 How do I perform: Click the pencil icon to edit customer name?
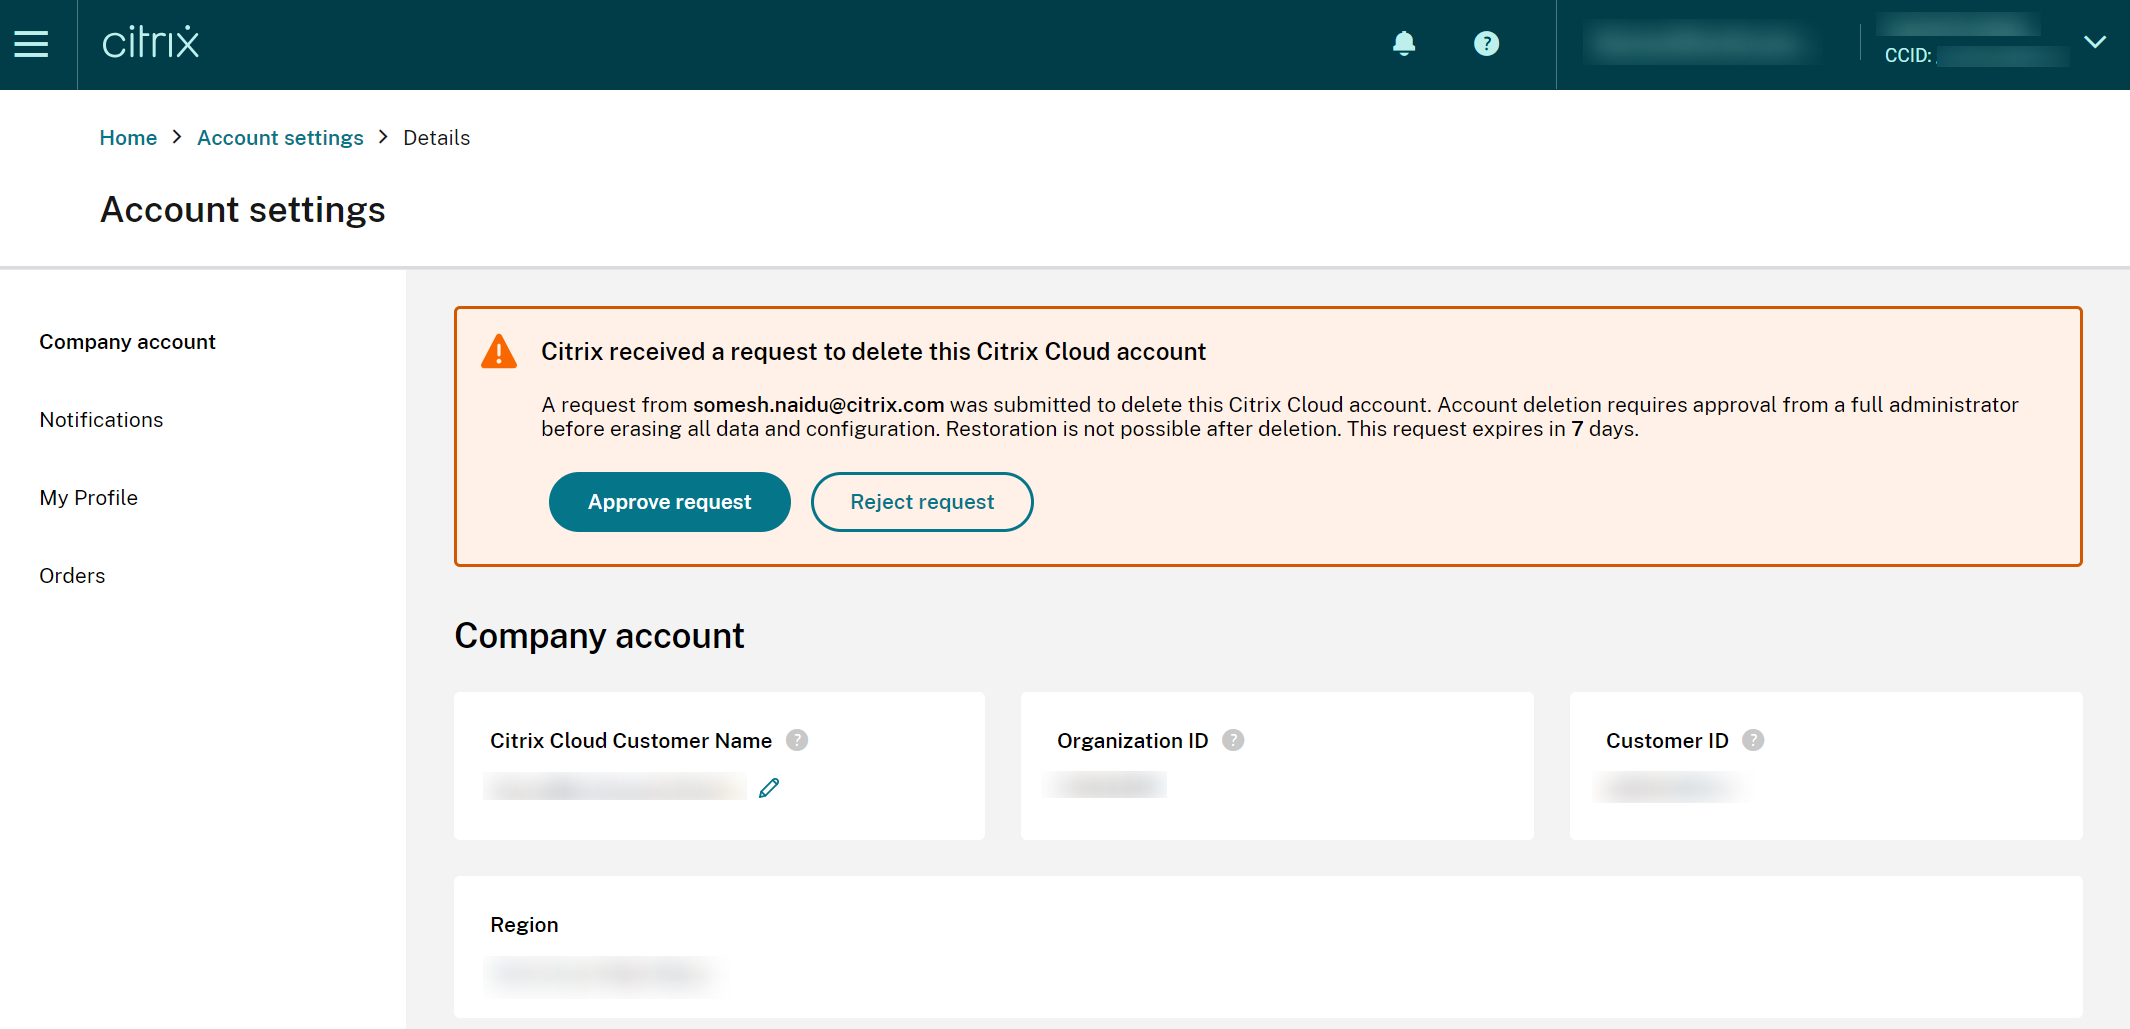pos(769,788)
